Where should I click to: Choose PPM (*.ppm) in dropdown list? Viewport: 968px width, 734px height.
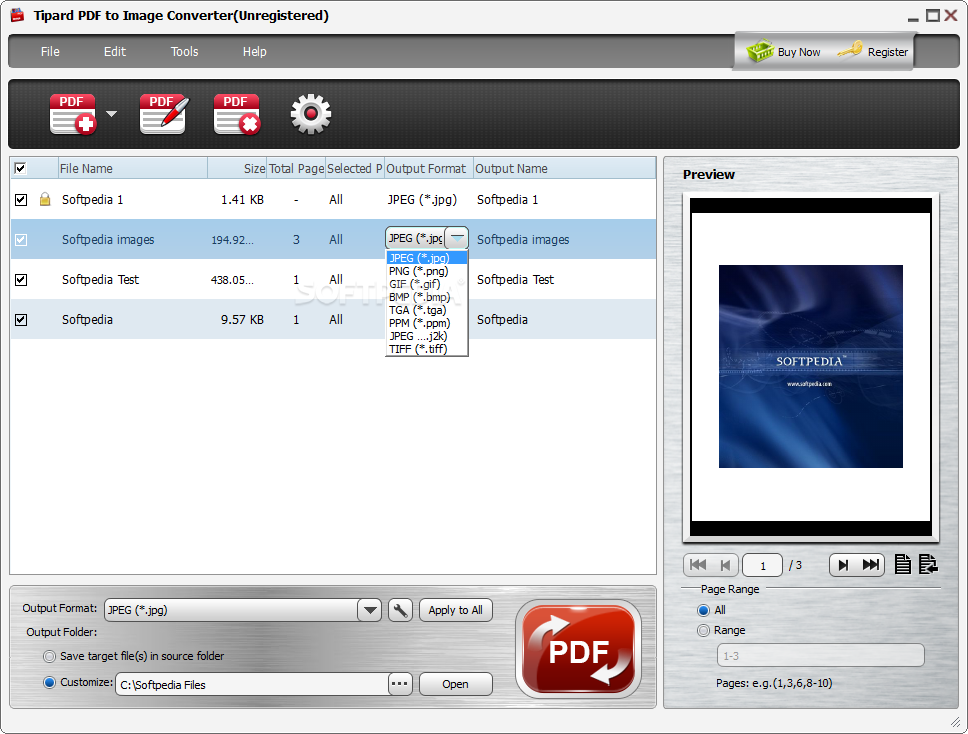coord(427,323)
